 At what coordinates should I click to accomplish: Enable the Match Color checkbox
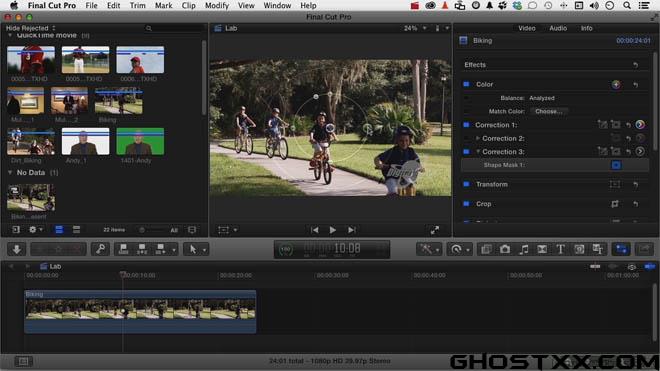[466, 112]
